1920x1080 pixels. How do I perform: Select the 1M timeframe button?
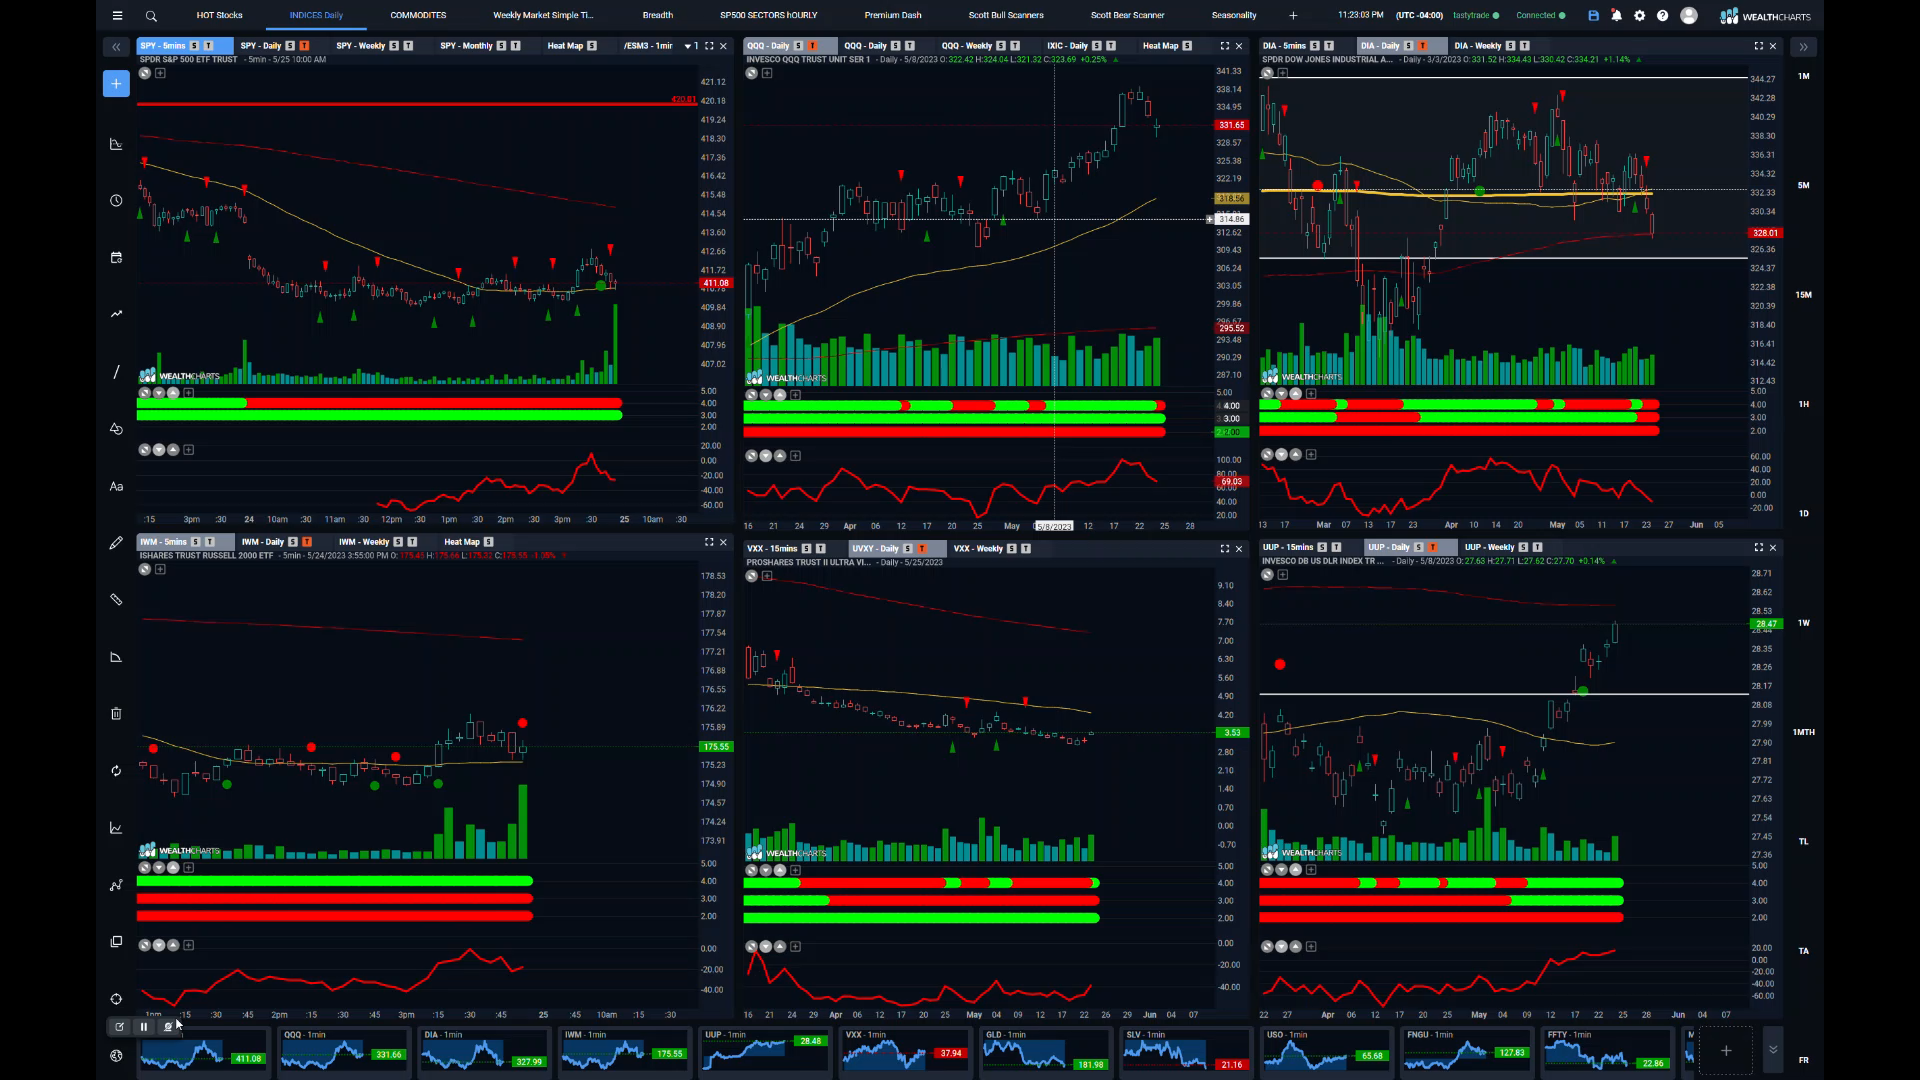pyautogui.click(x=1803, y=76)
